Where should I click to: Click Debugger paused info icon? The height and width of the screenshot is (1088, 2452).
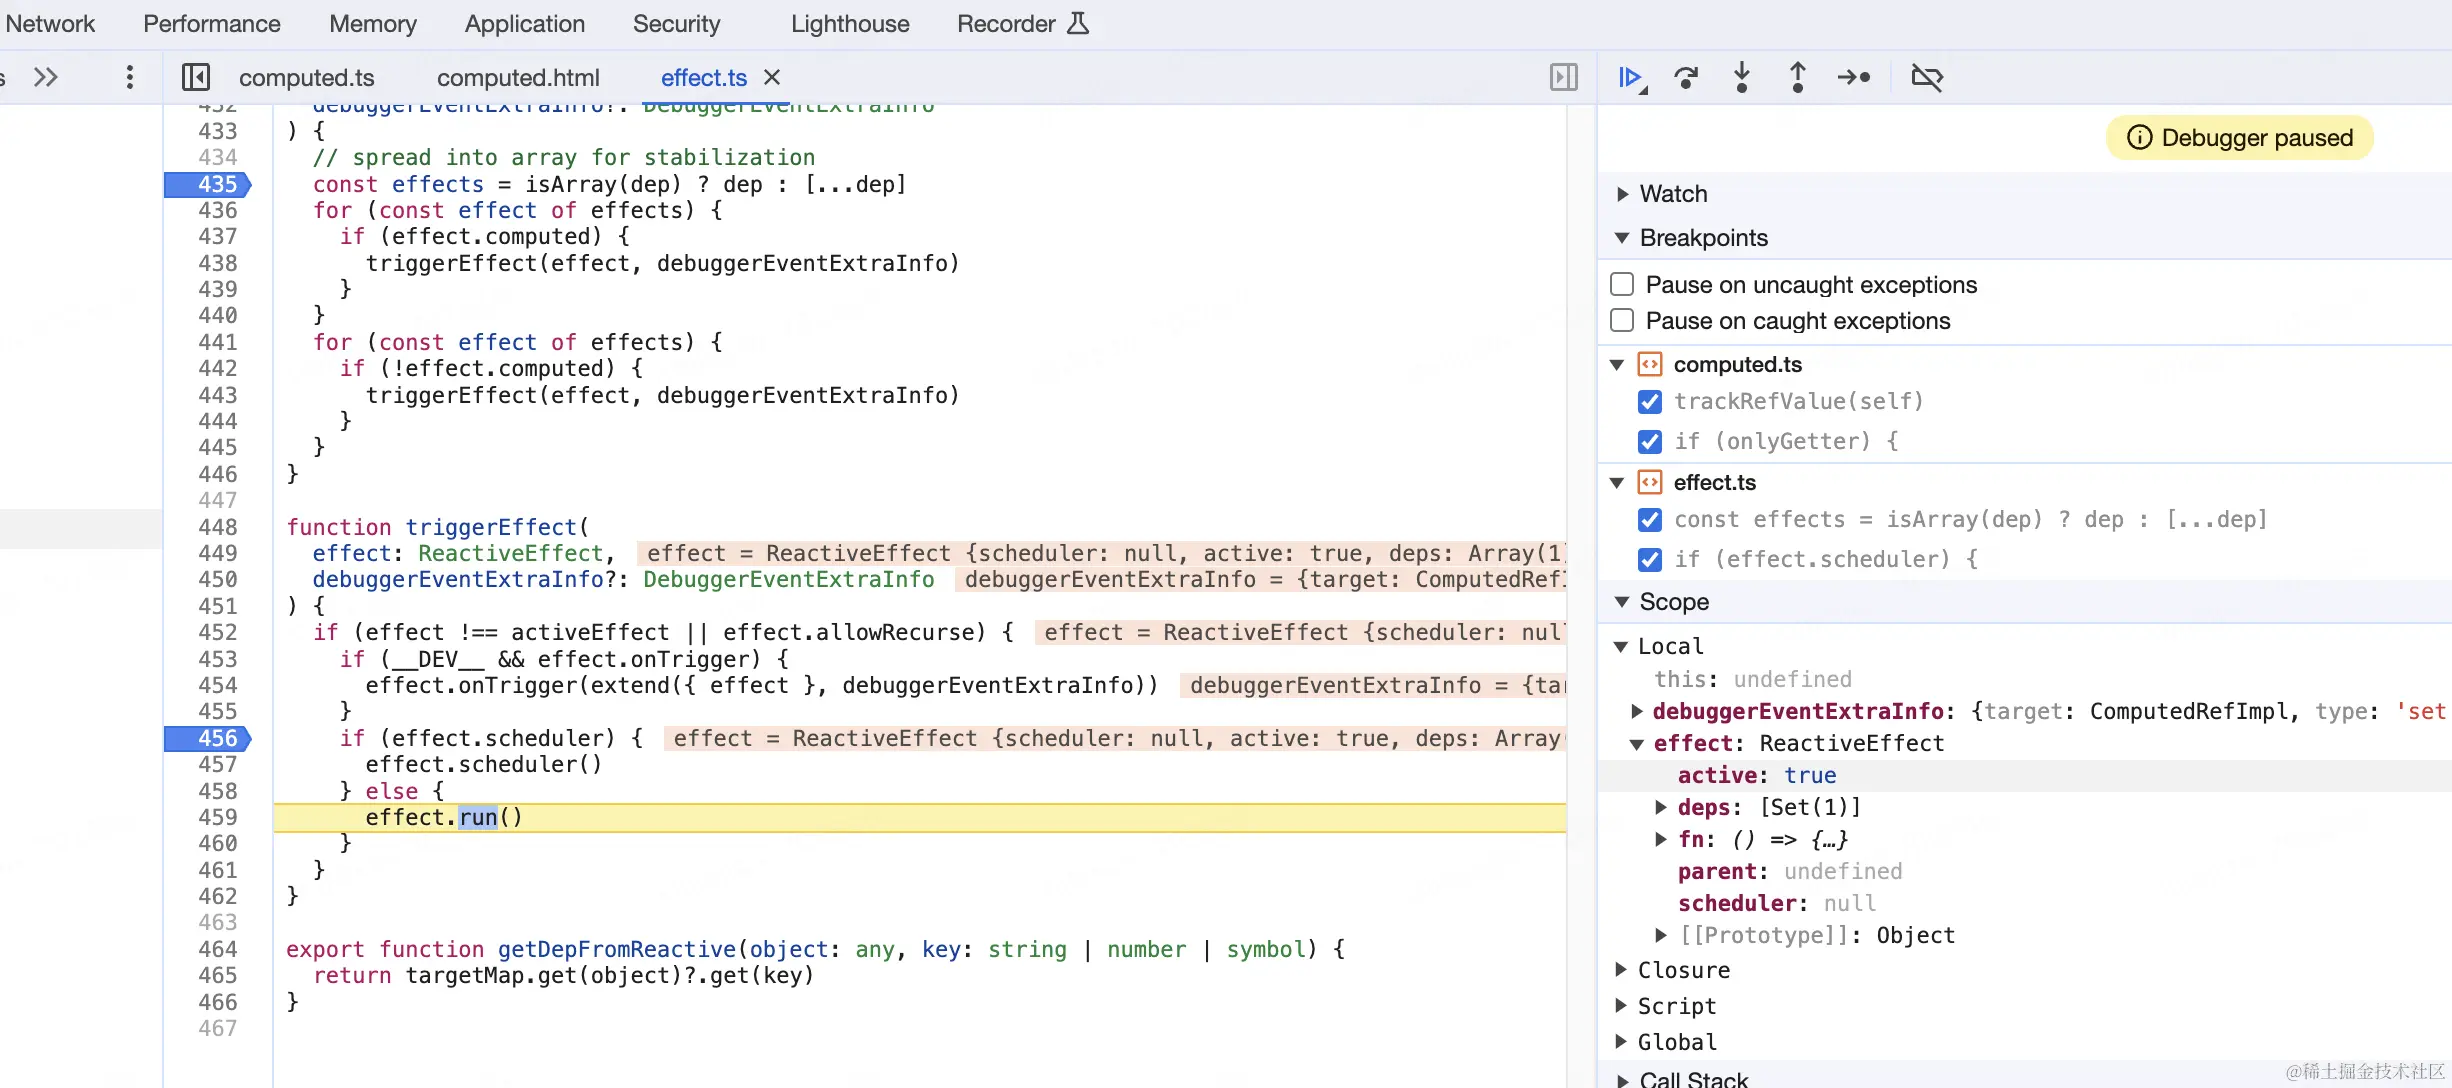pos(2139,138)
